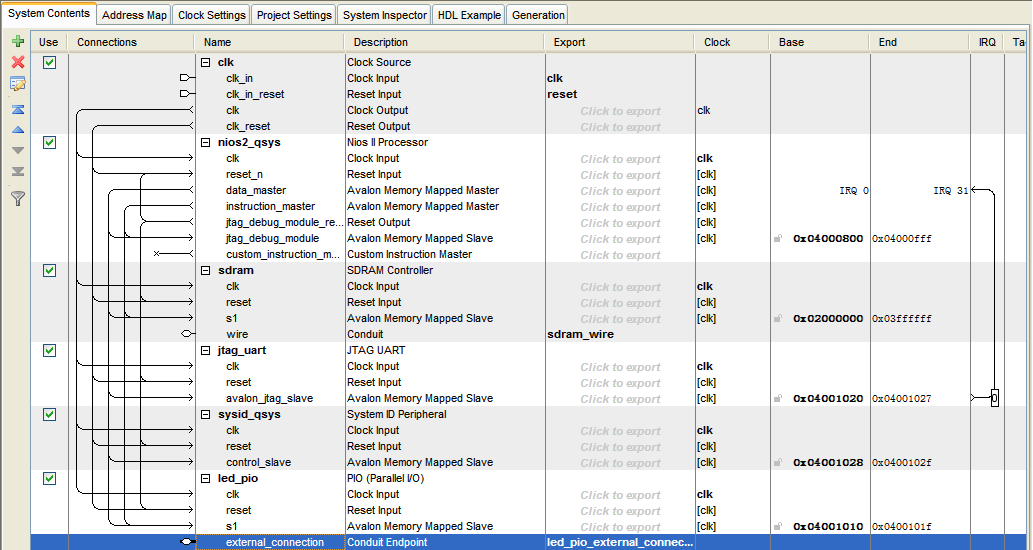Select the jtag_debug_module interface row
Viewport: 1033px width, 550px height.
coord(272,238)
